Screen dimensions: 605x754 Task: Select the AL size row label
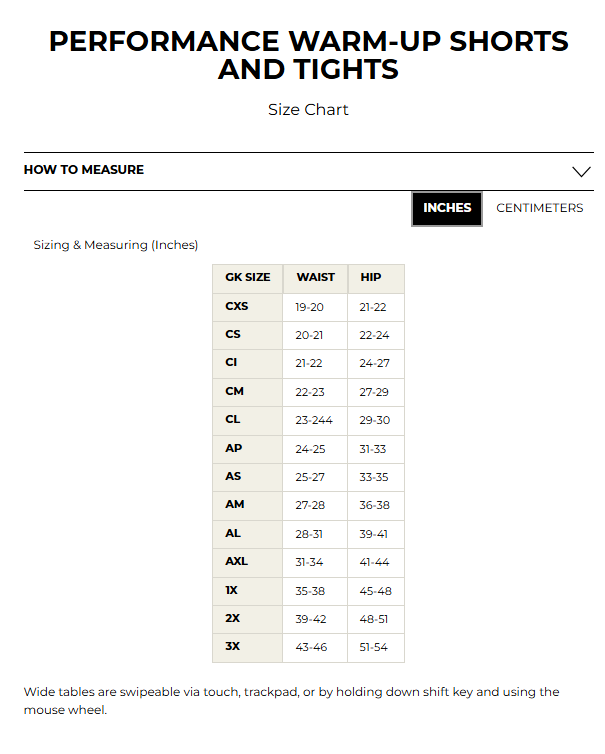point(233,533)
